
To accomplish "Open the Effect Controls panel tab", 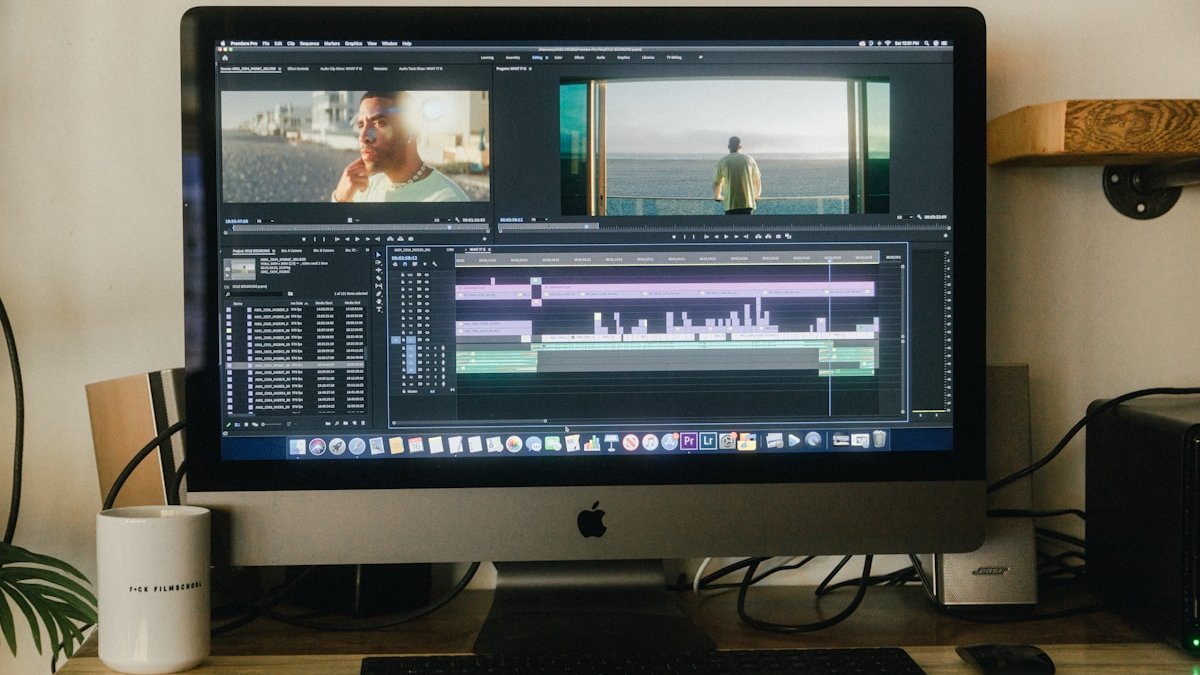I will coord(298,69).
